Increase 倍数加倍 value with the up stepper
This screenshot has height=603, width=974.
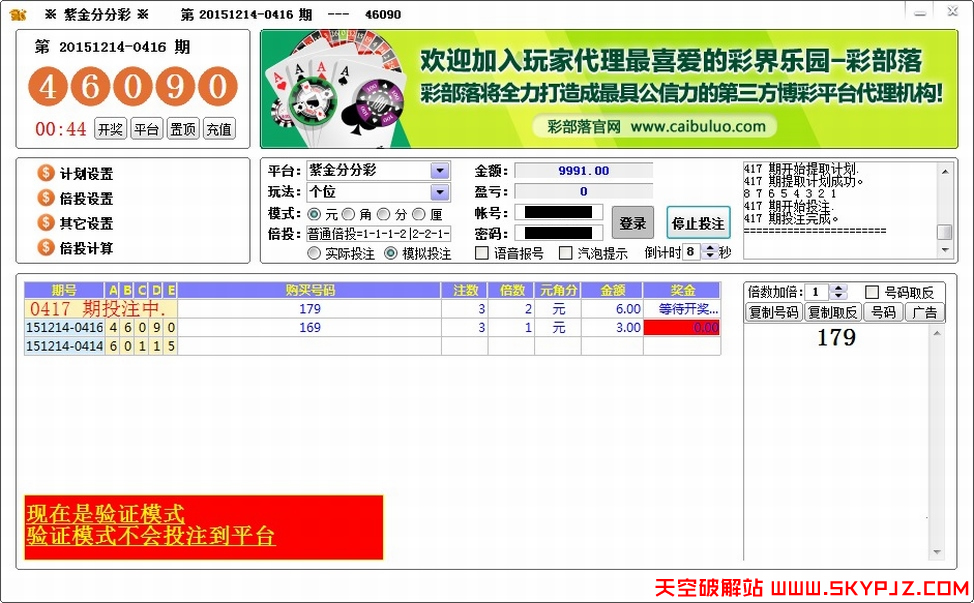pyautogui.click(x=839, y=289)
